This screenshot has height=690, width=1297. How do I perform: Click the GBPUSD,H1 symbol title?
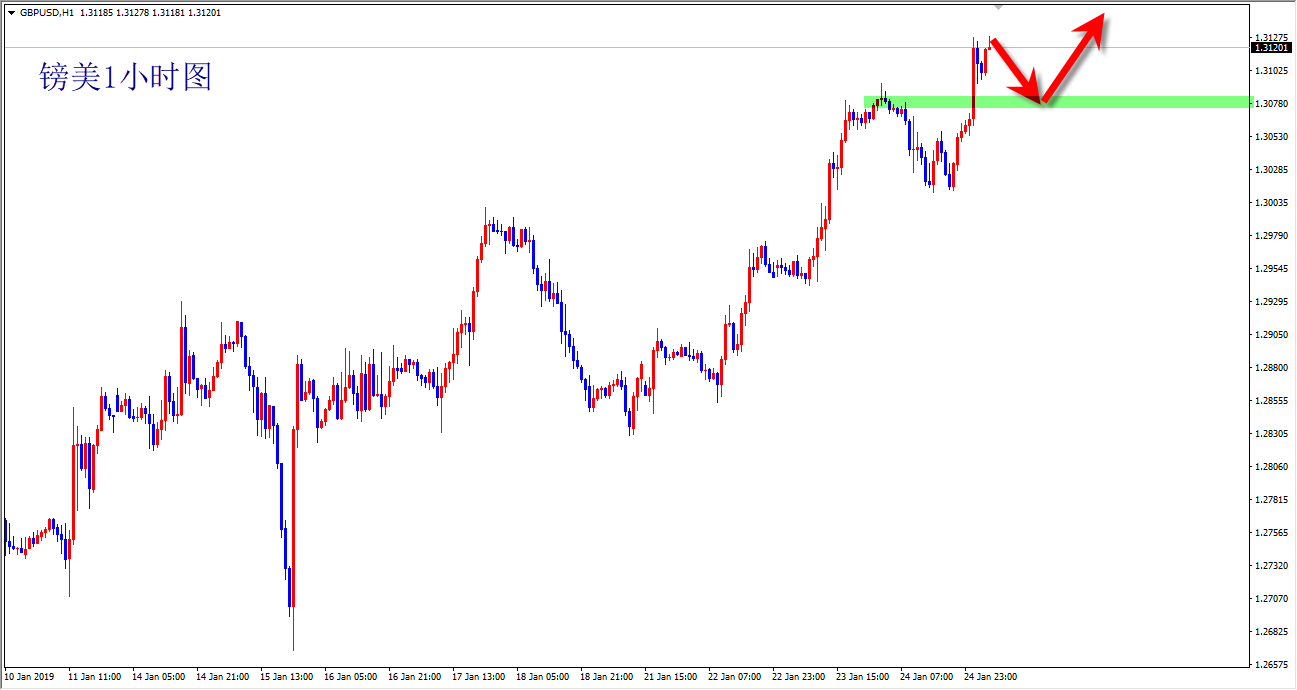tap(47, 13)
